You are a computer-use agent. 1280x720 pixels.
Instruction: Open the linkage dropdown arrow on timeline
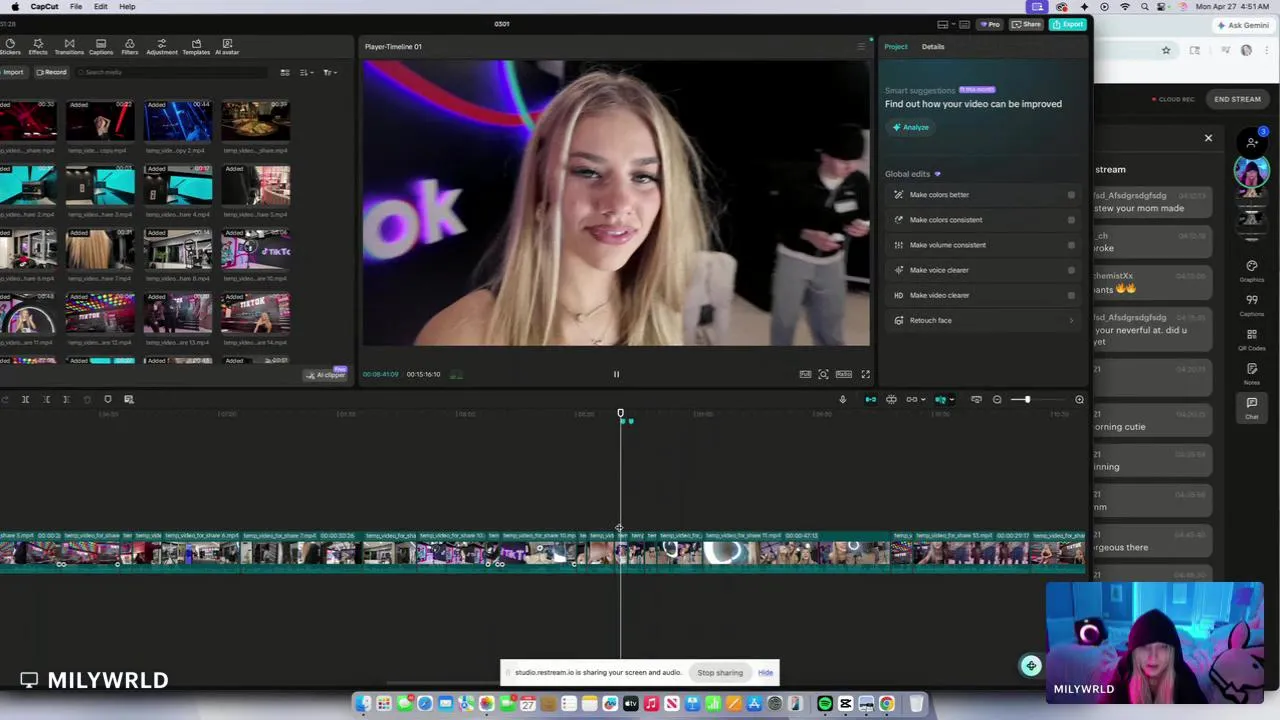coord(922,400)
